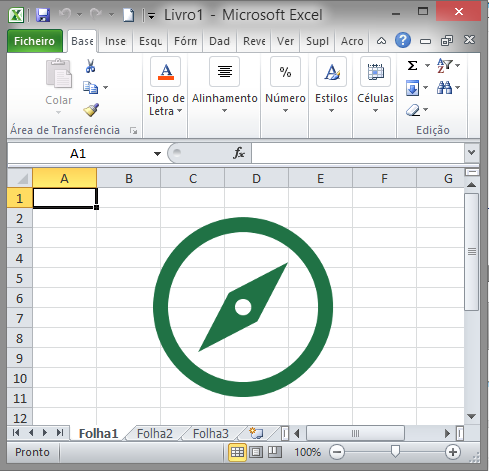Switch to Normal view
Screen dimensions: 489x471
tap(237, 452)
